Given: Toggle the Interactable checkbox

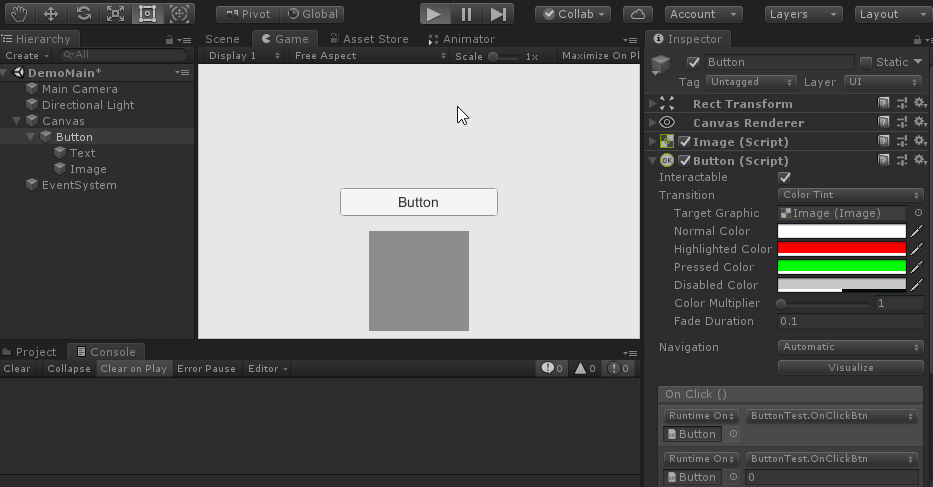Looking at the screenshot, I should point(784,177).
